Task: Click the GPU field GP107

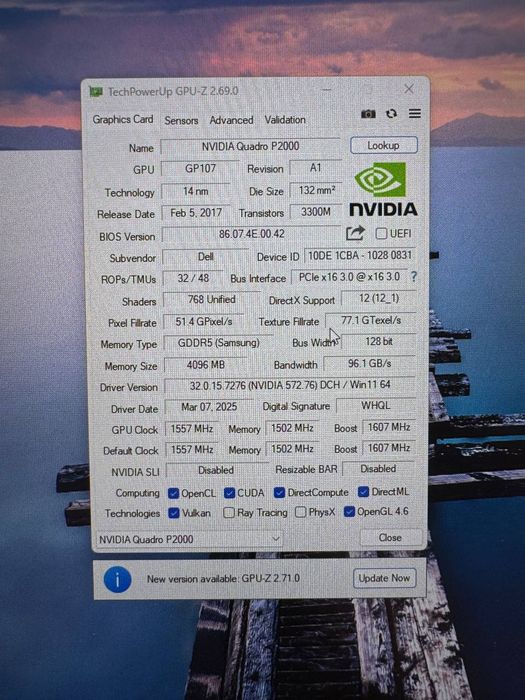Action: pyautogui.click(x=200, y=169)
